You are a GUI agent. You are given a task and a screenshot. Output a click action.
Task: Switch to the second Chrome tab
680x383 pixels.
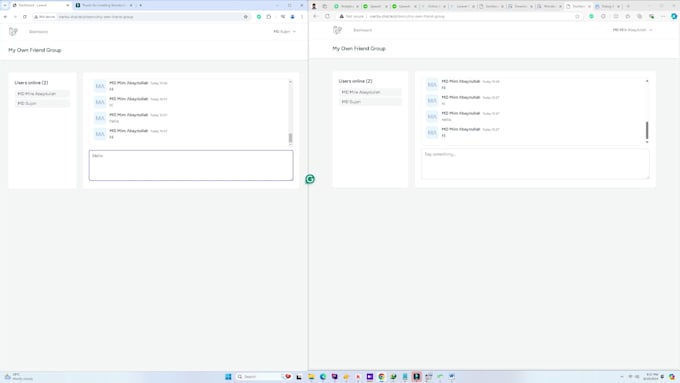103,5
